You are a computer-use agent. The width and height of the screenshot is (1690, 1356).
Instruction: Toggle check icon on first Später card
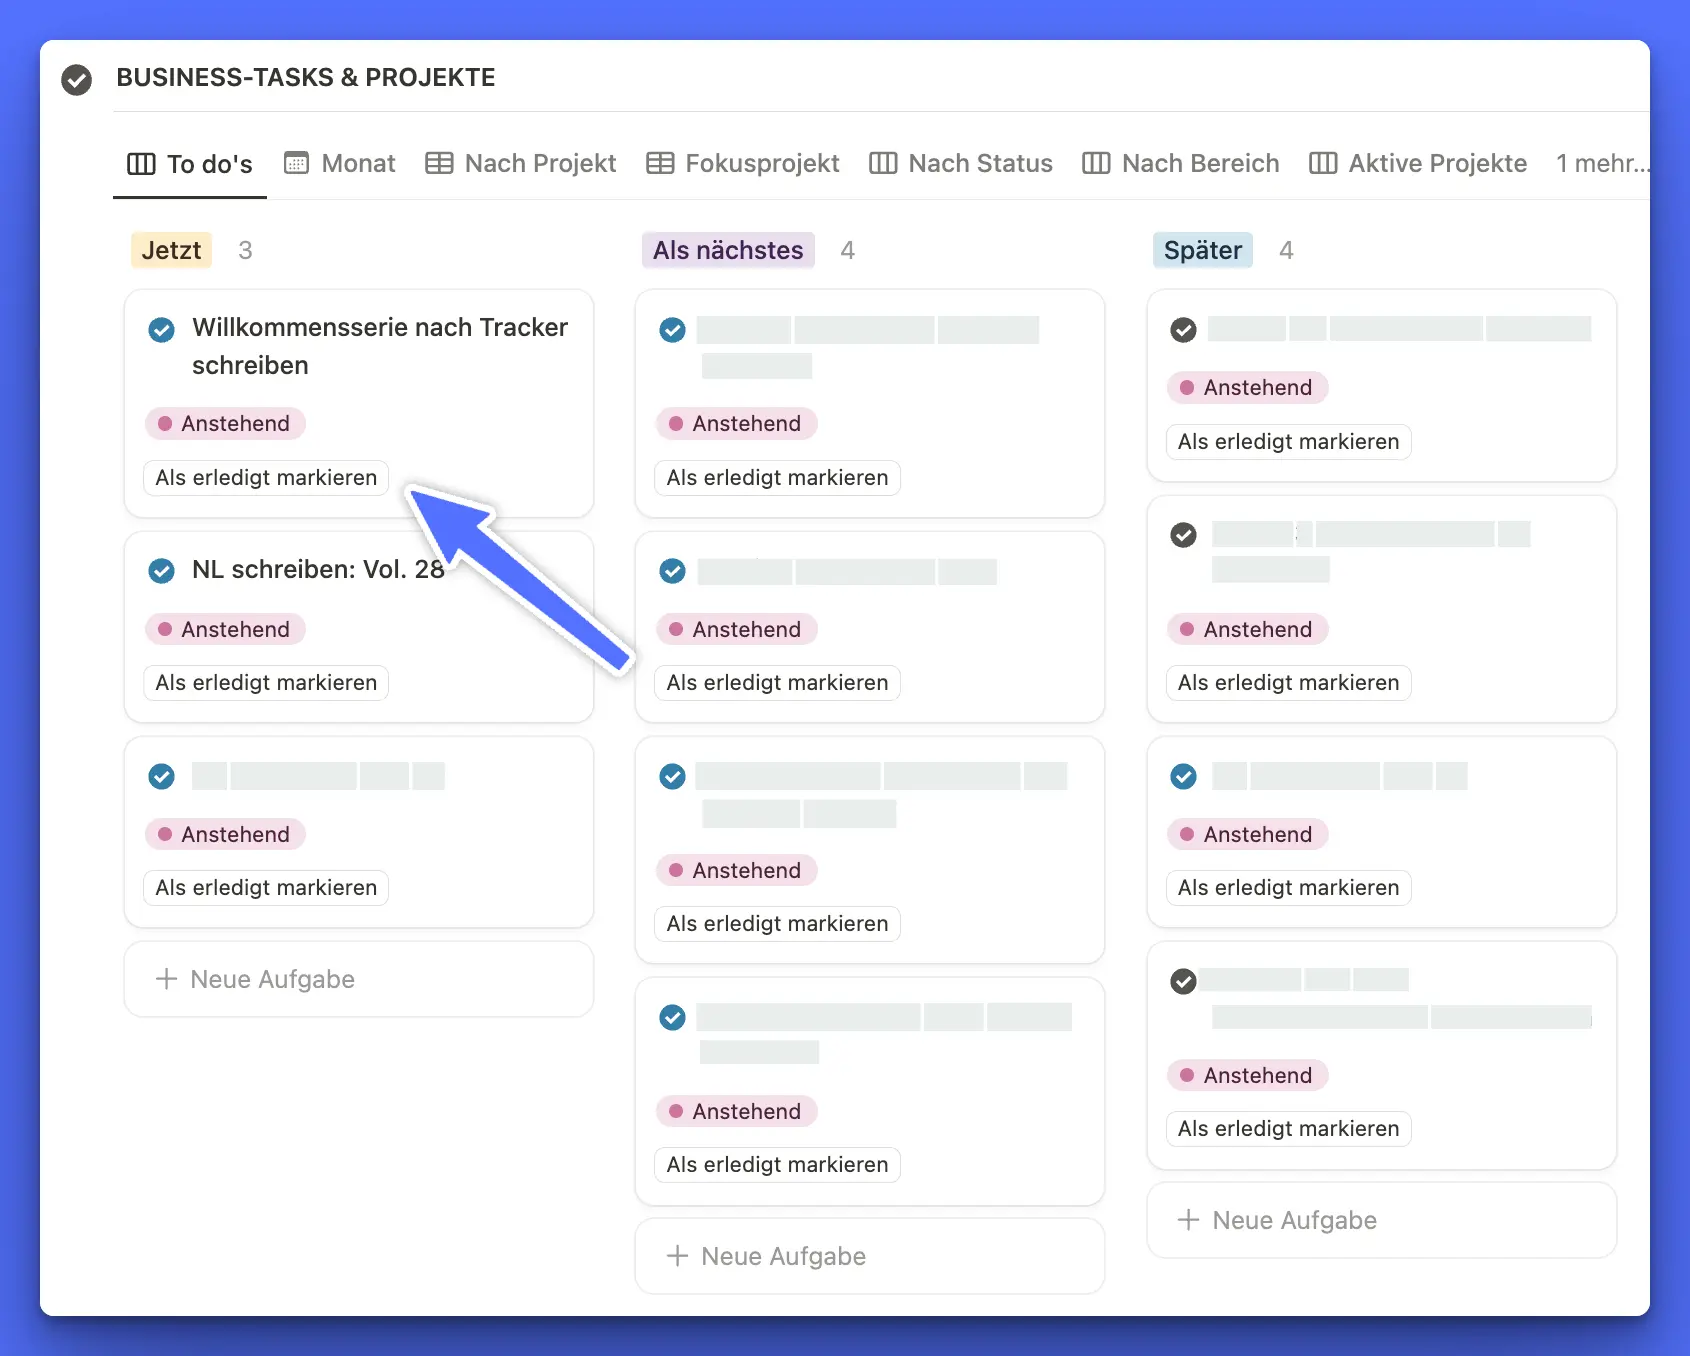coord(1183,330)
